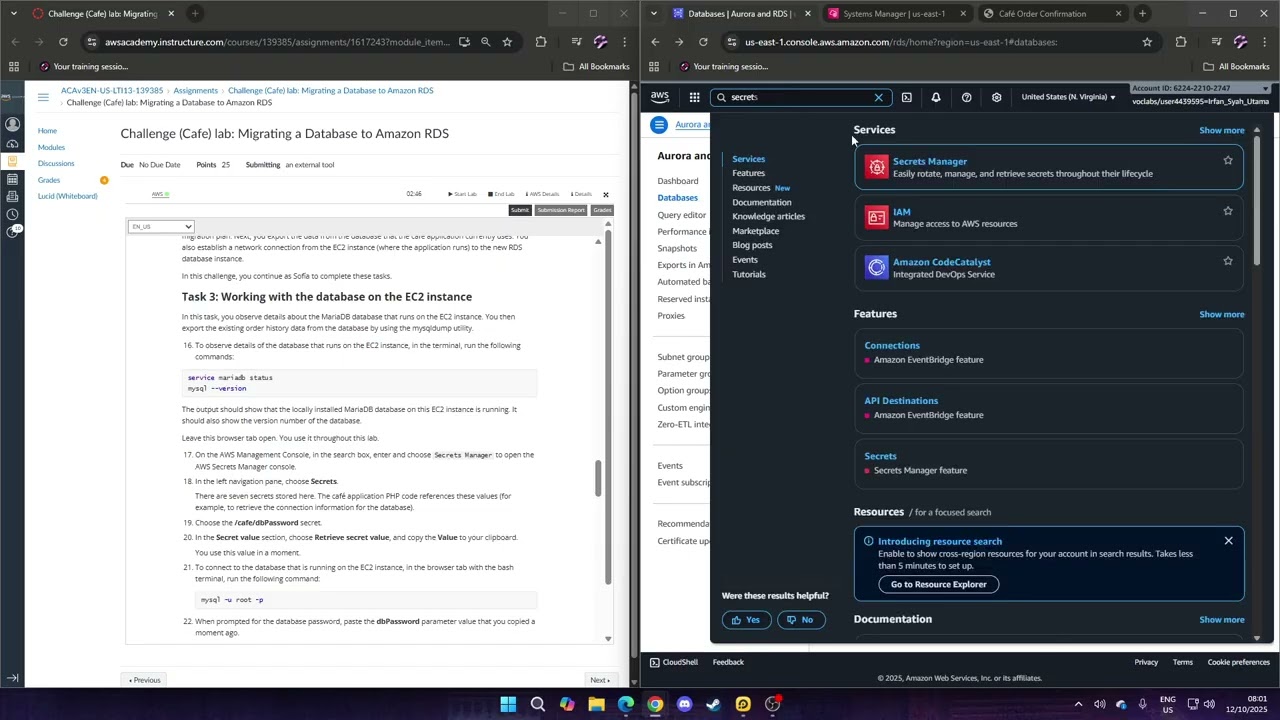Select United States (N. Virginia) region dropdown
1280x720 pixels.
1068,97
